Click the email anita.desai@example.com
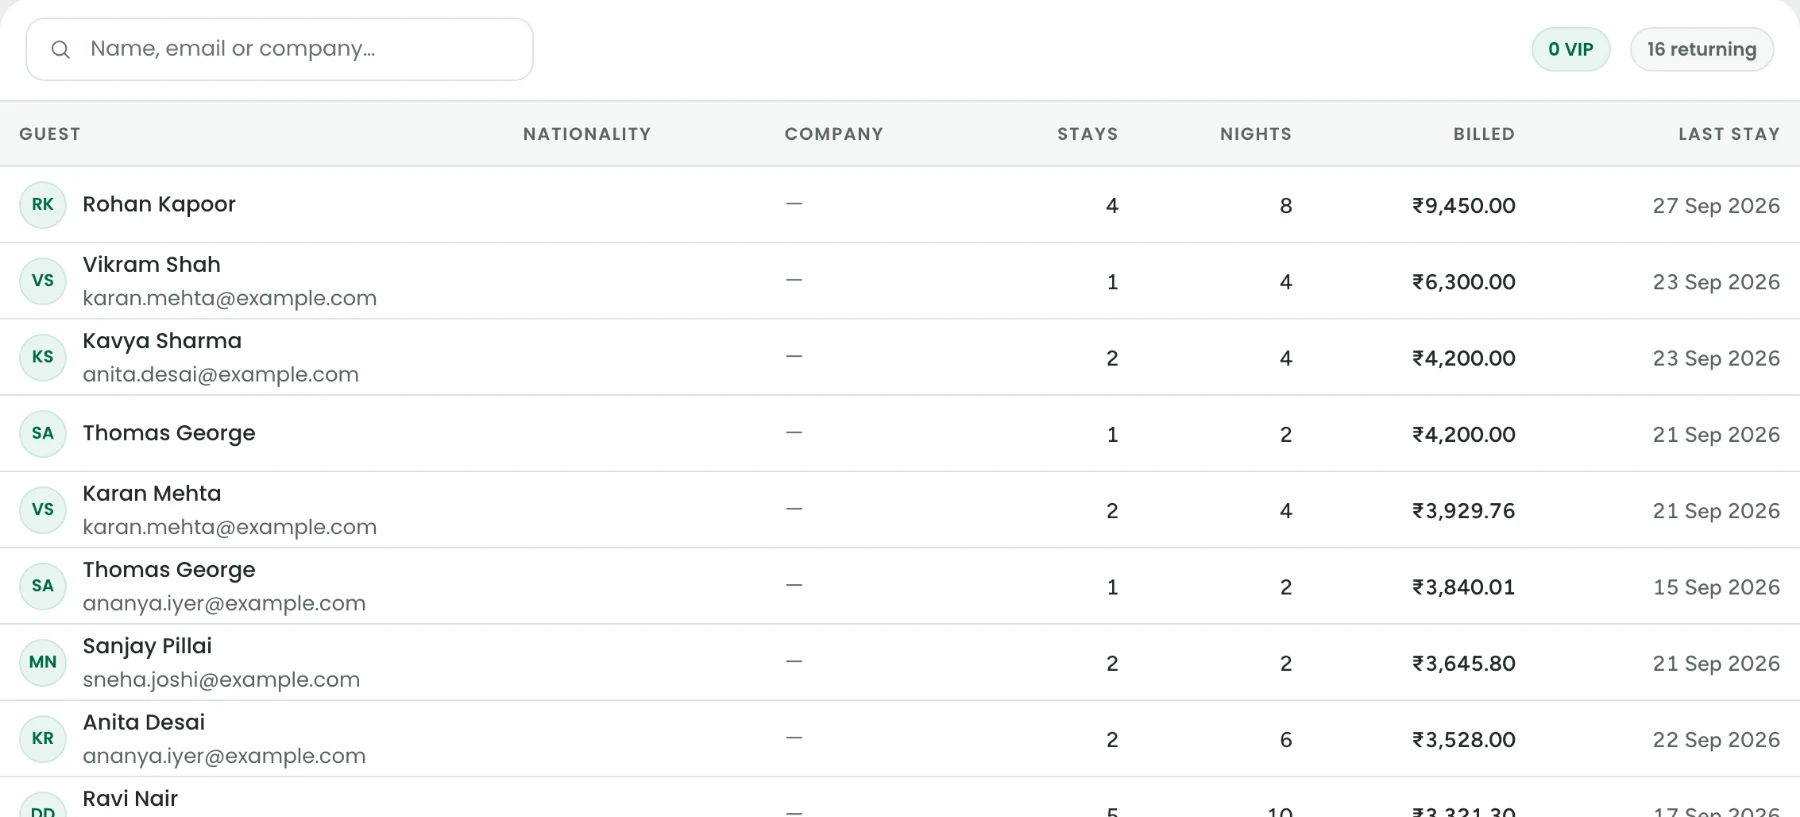 pos(221,375)
